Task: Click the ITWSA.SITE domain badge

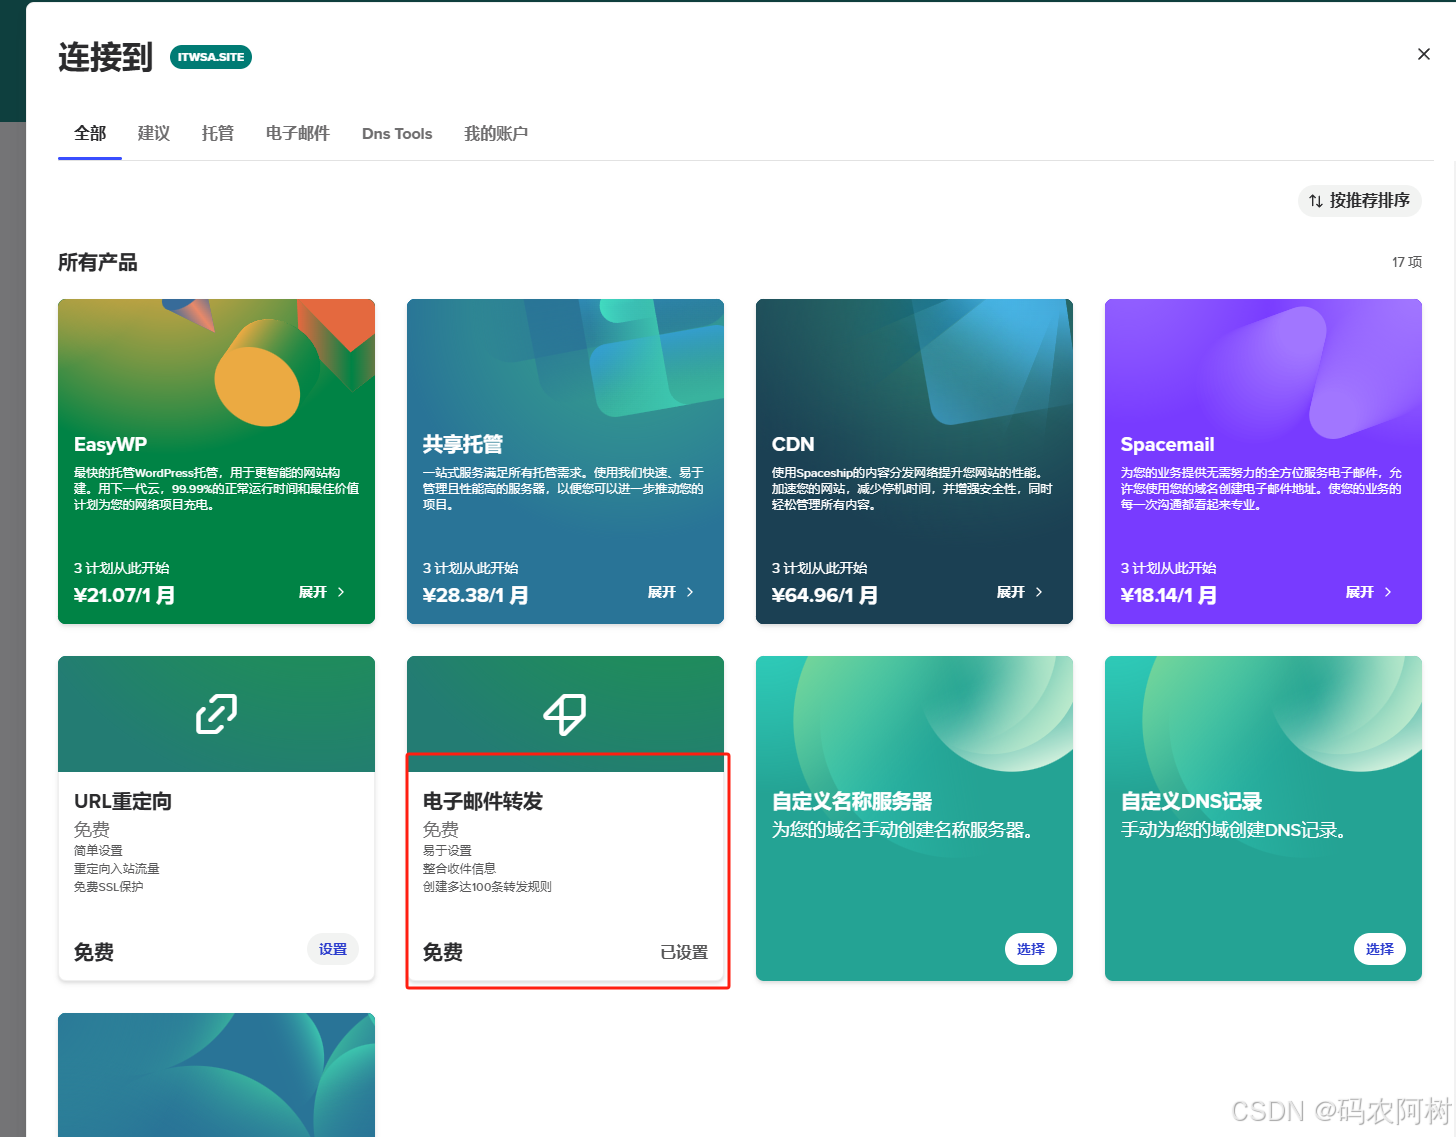Action: coord(211,57)
